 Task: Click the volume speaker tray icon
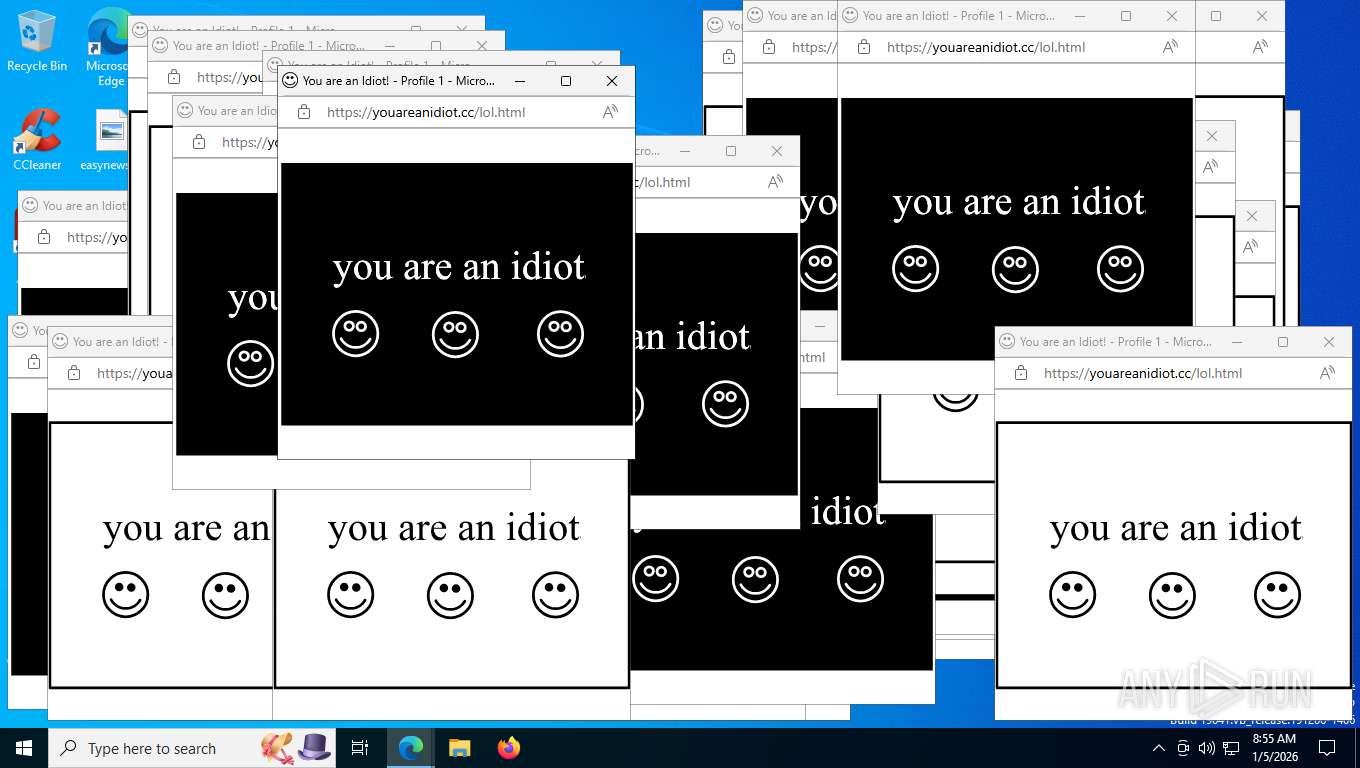point(1207,748)
